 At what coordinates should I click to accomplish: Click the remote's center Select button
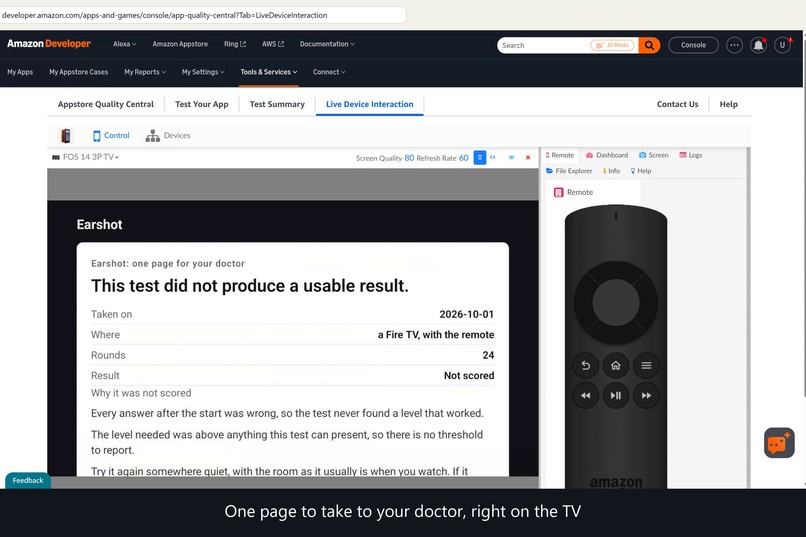click(x=616, y=303)
